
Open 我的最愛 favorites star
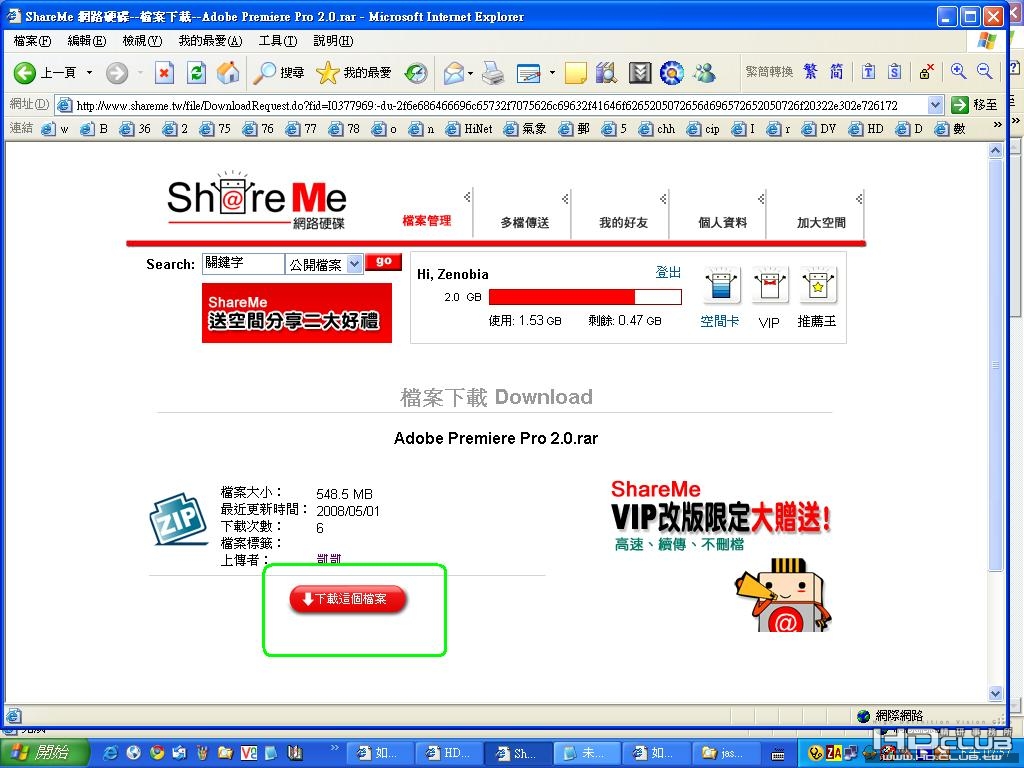[353, 72]
